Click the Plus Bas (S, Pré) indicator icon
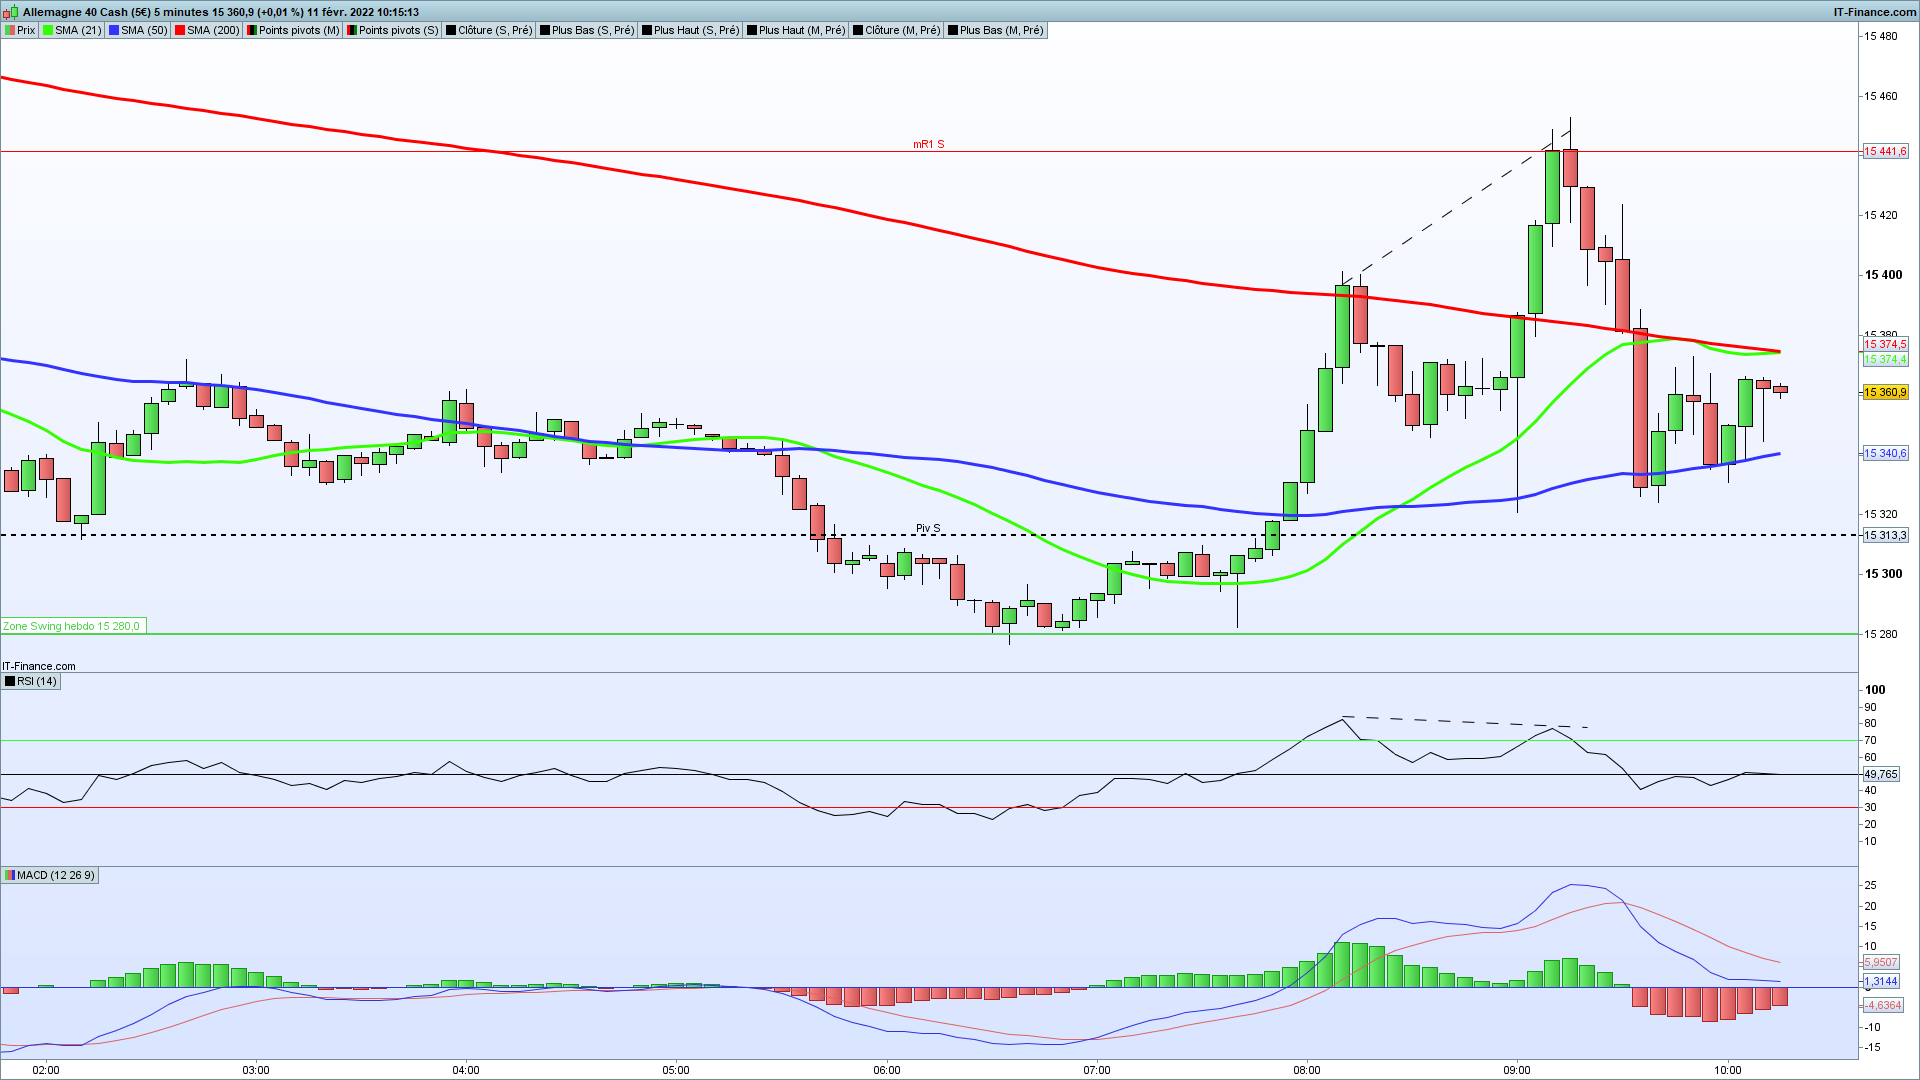Viewport: 1920px width, 1080px height. (x=545, y=30)
